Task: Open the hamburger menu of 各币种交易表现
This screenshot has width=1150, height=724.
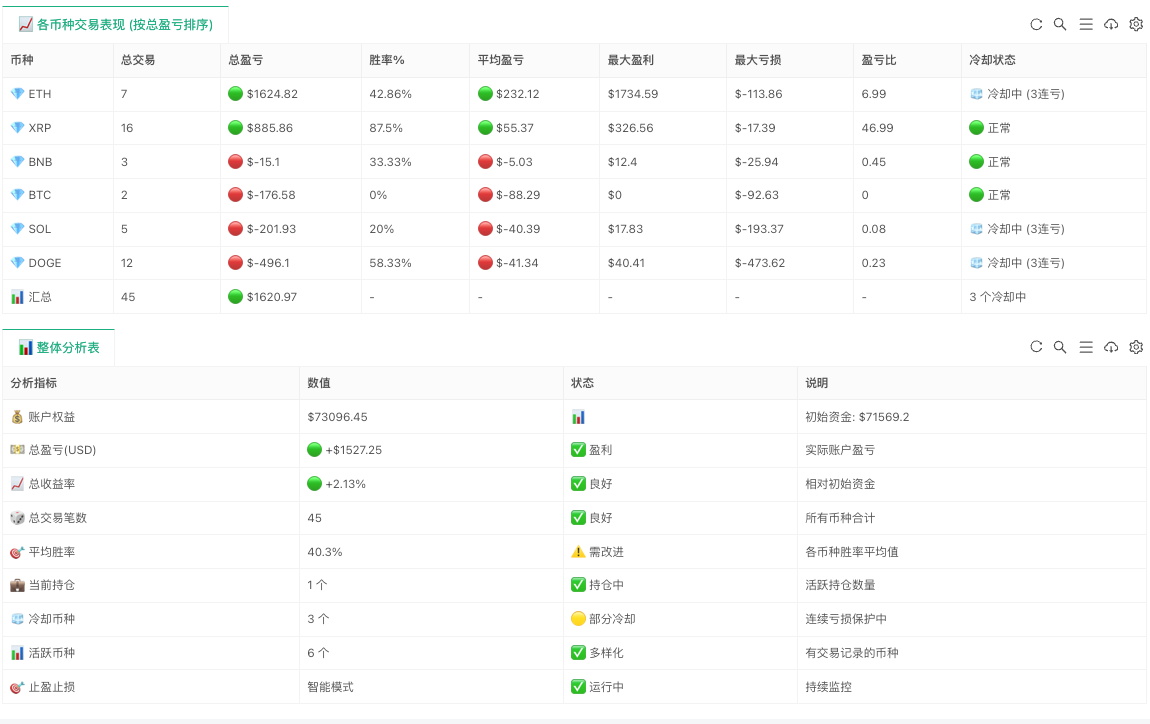Action: [x=1086, y=24]
